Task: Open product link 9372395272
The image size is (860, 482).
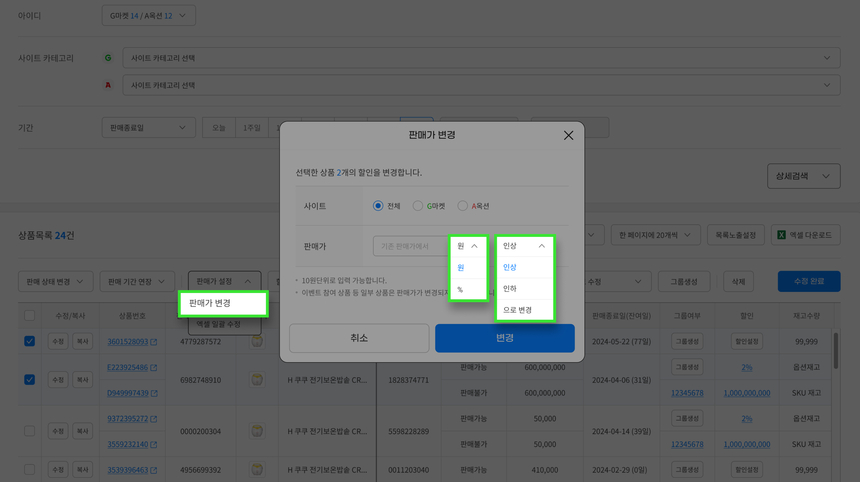Action: pos(128,418)
